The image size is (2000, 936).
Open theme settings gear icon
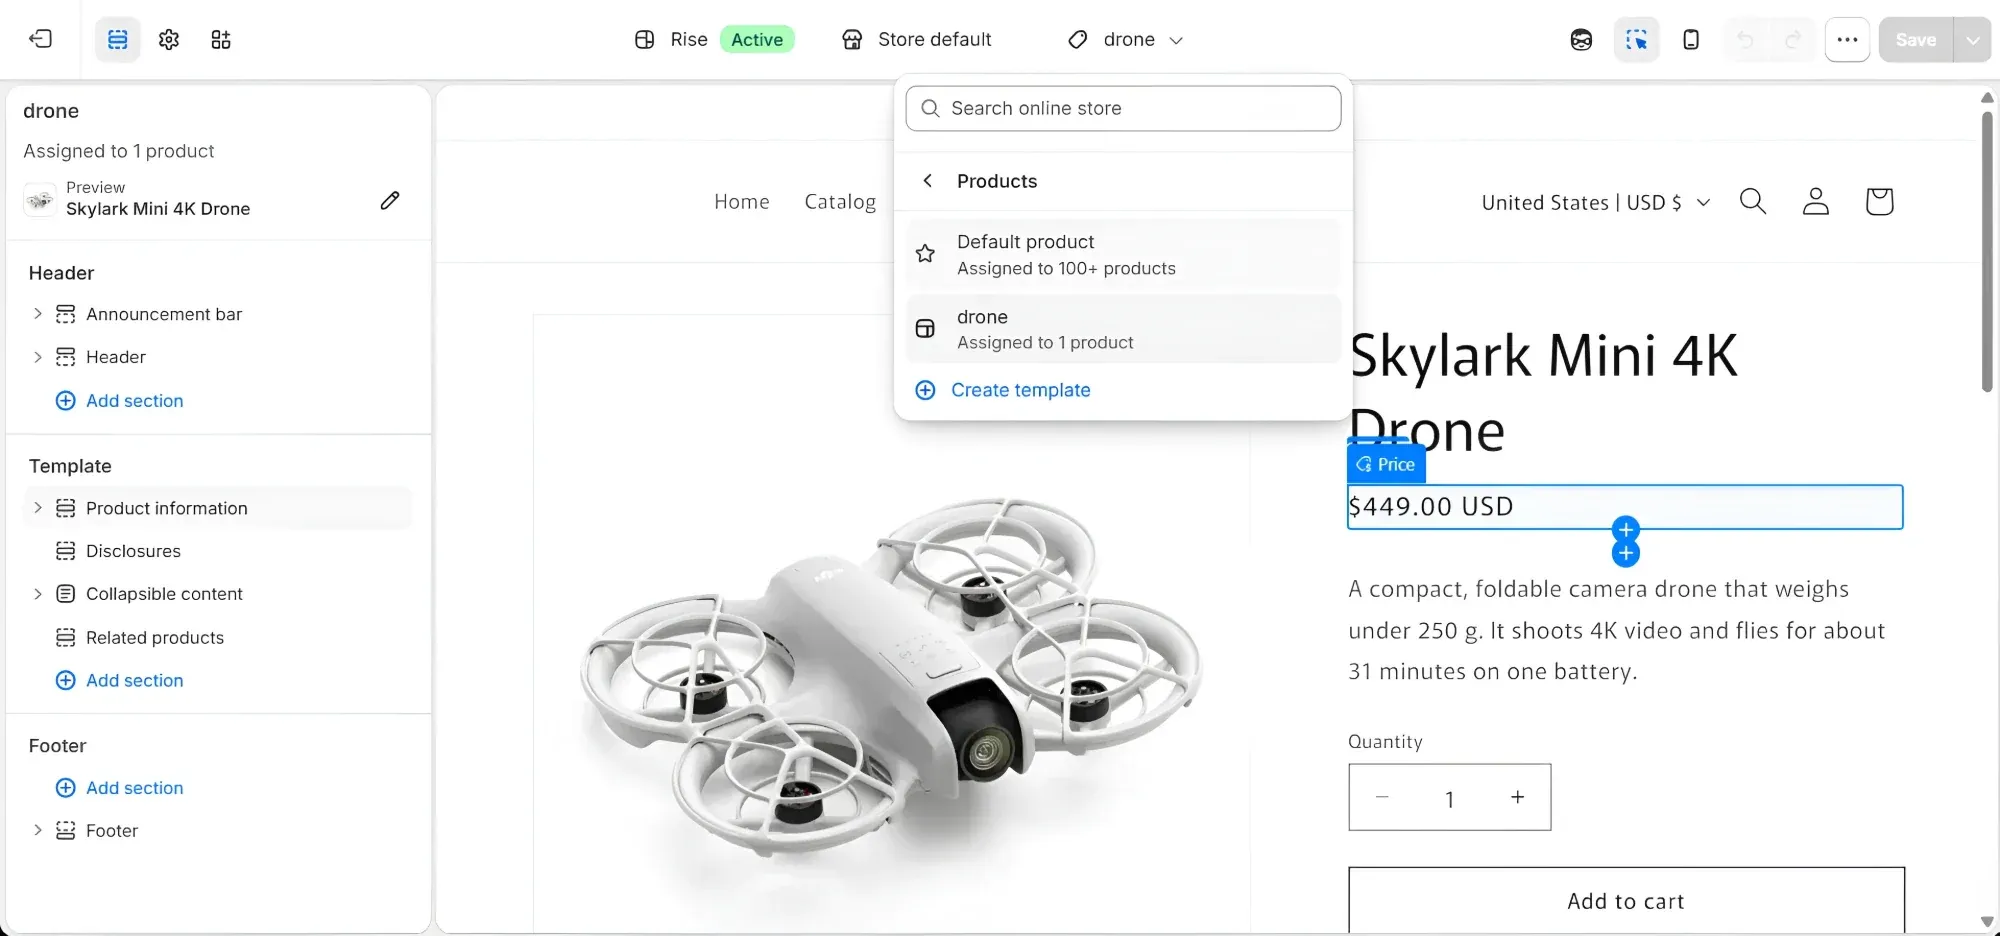(x=169, y=39)
